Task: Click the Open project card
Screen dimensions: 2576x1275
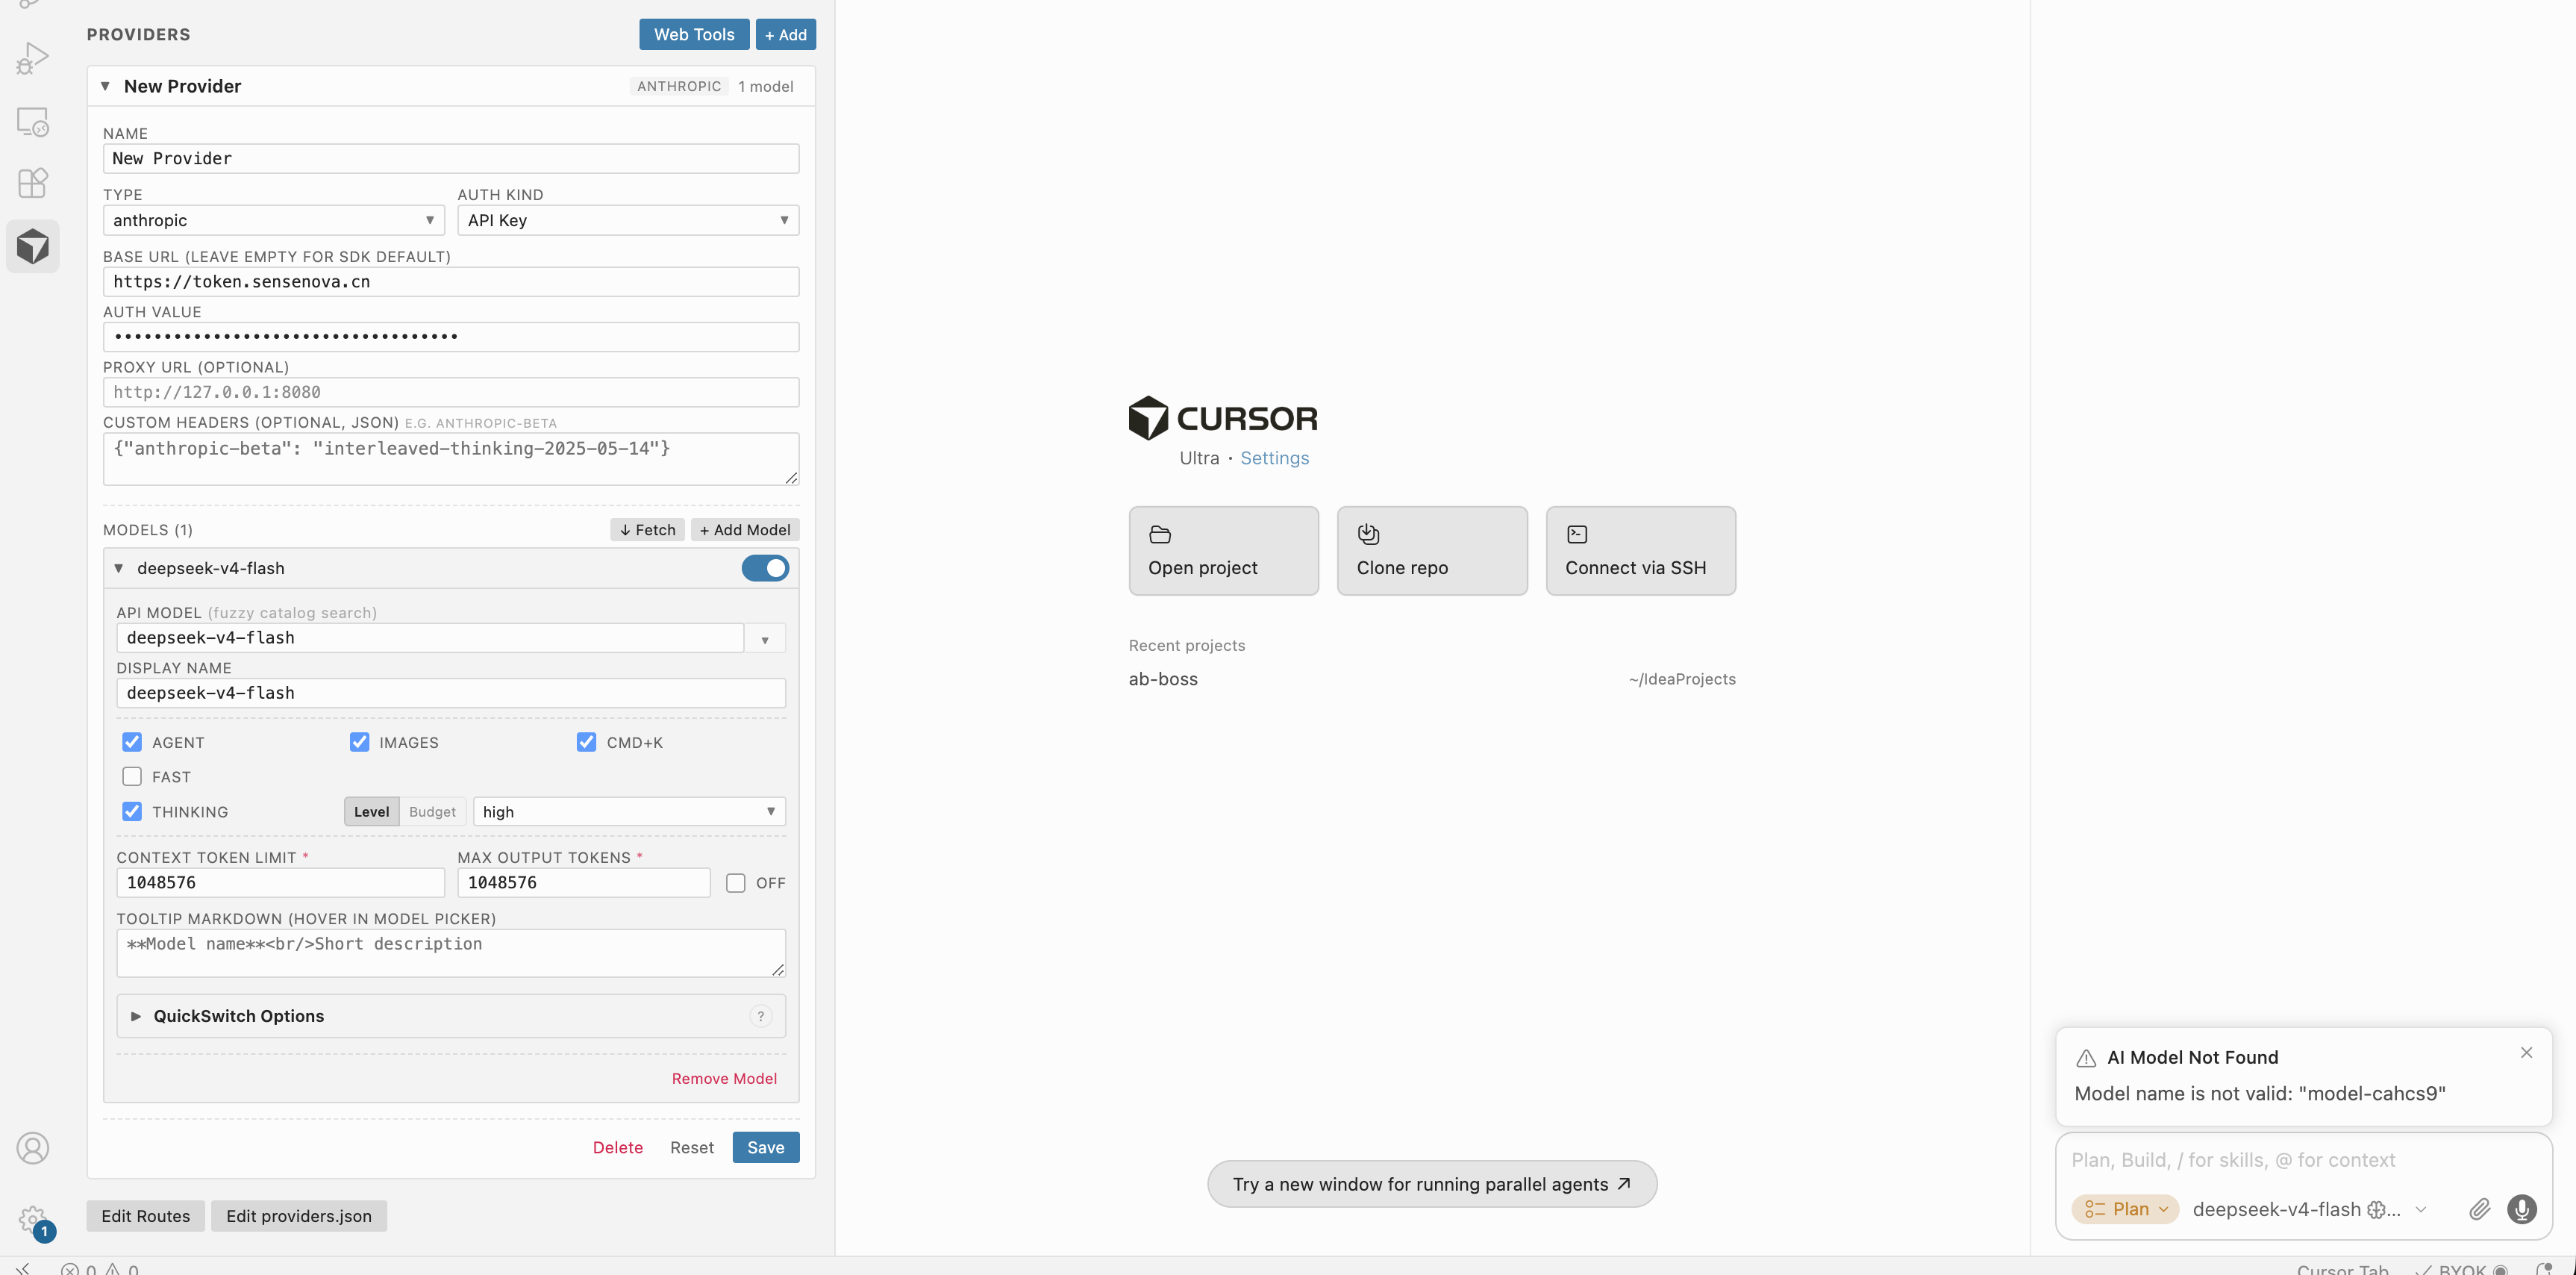Action: click(x=1223, y=551)
